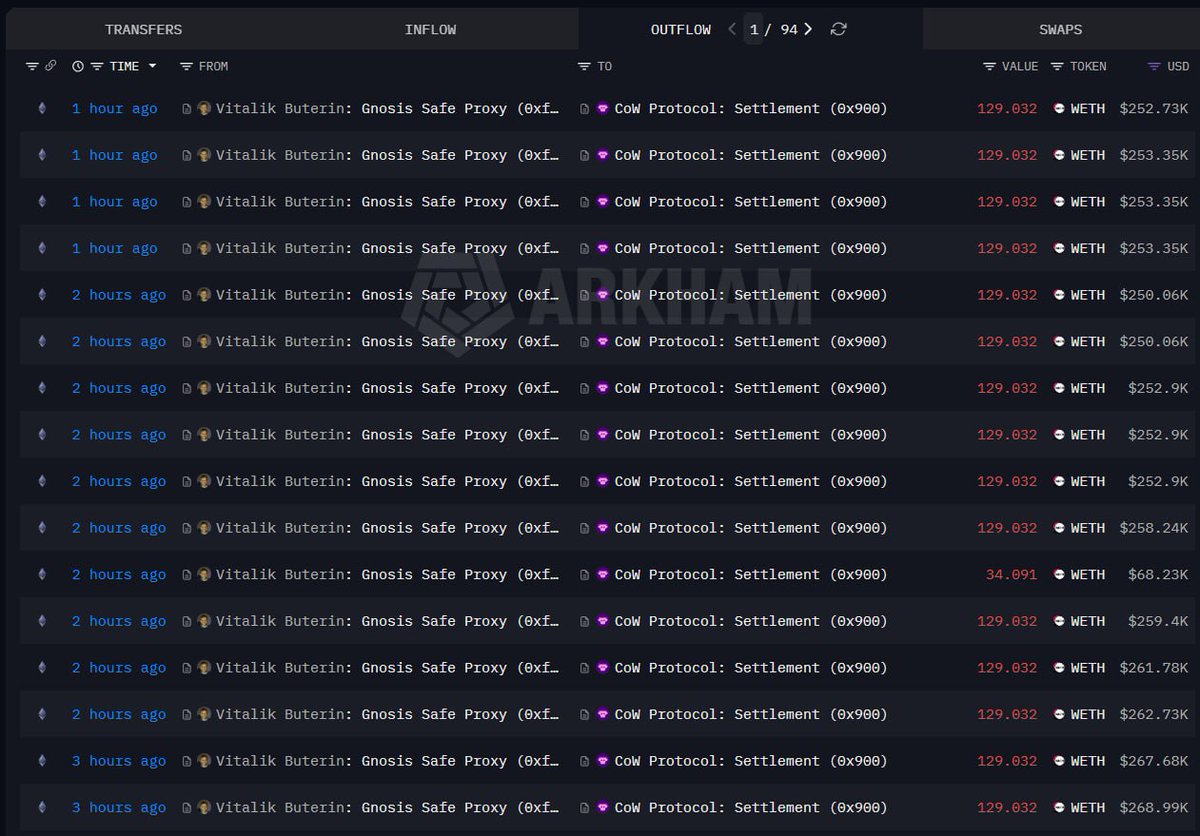Switch to the SWAPS tab

click(1060, 29)
